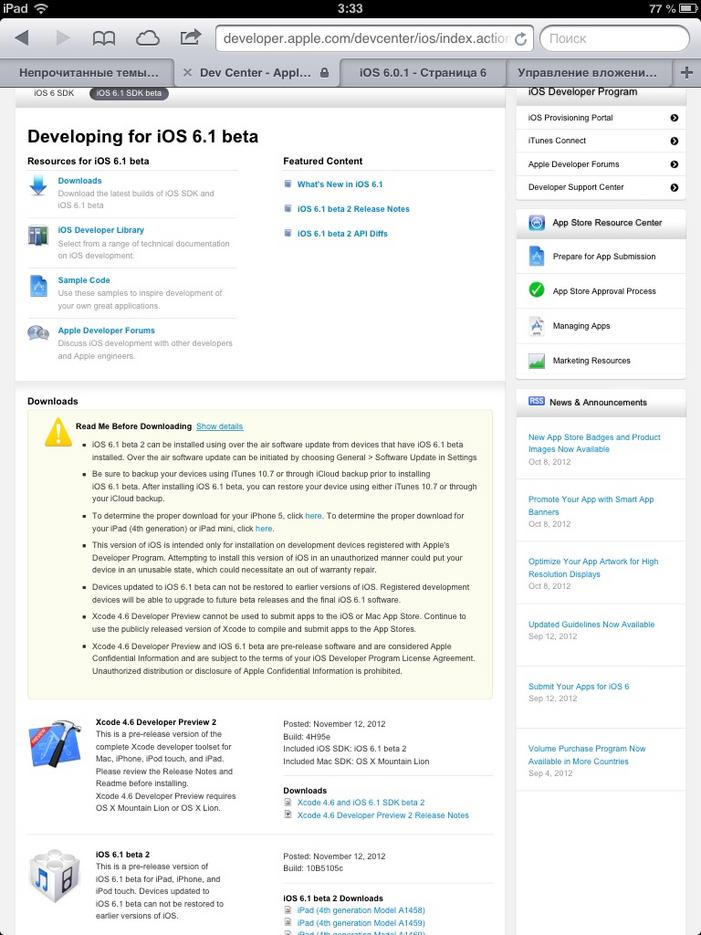
Task: Tap the blue Downloads arrow icon
Action: pos(38,185)
